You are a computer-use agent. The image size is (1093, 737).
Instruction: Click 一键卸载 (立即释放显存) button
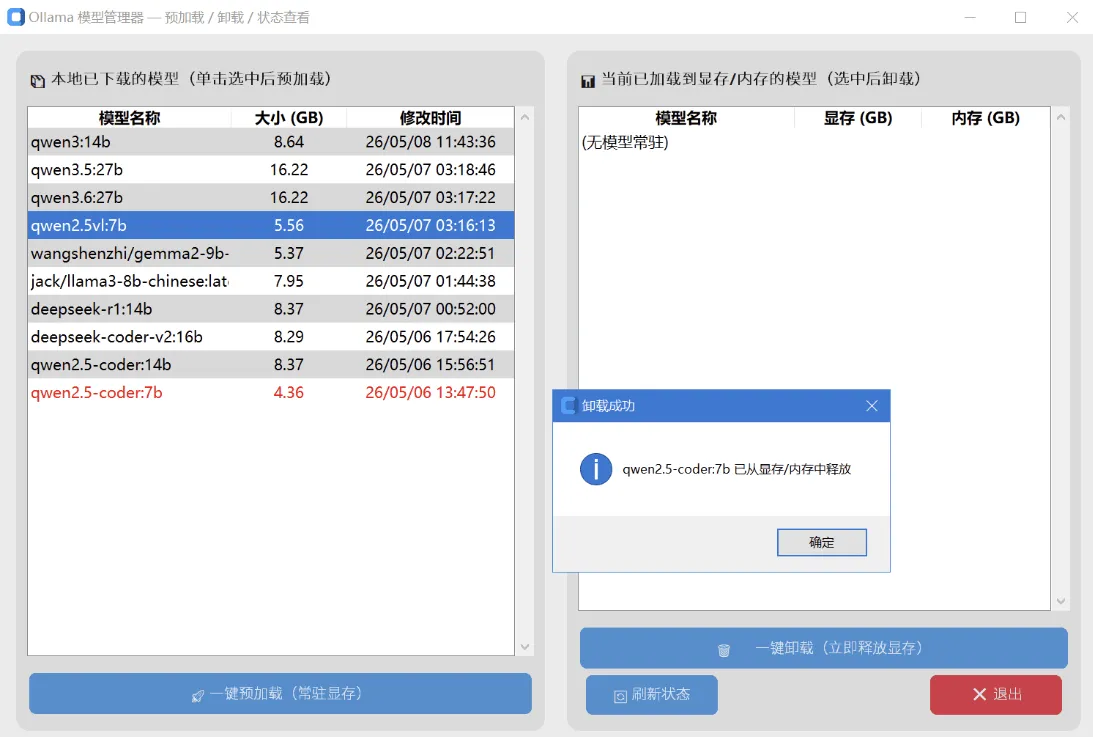coord(823,648)
